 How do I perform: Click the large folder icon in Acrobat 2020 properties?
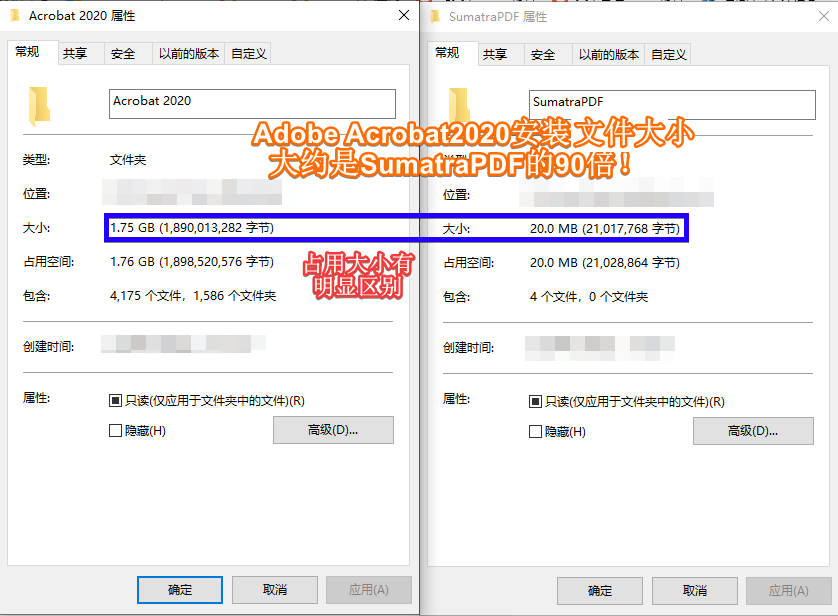(39, 106)
